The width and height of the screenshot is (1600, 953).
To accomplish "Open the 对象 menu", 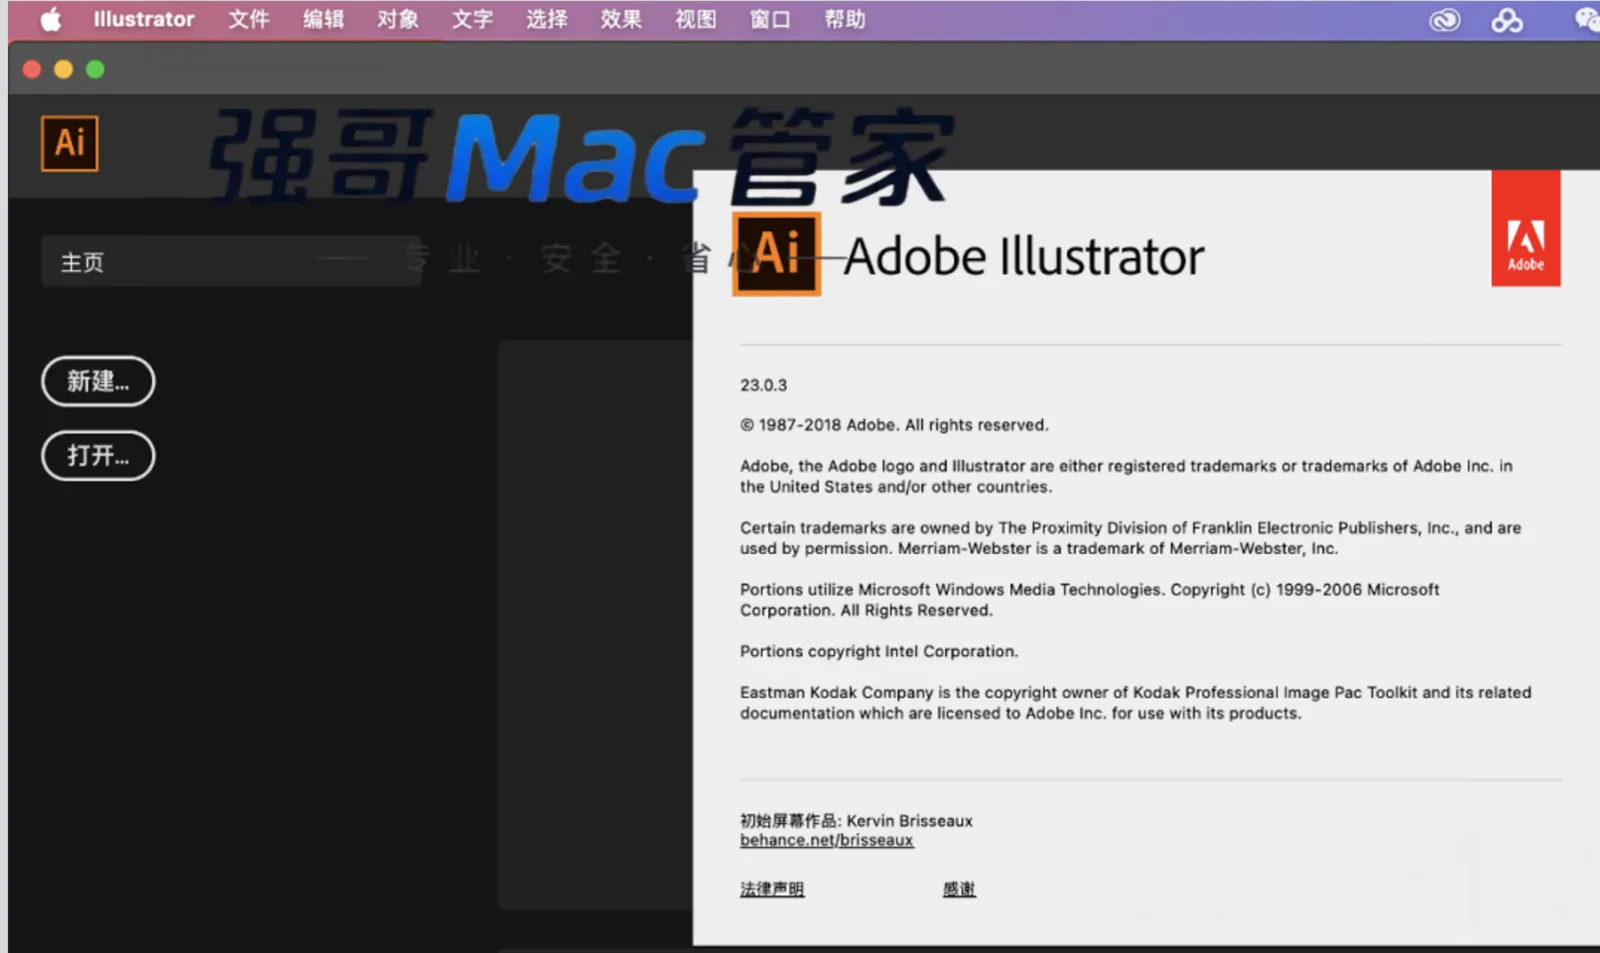I will [398, 19].
